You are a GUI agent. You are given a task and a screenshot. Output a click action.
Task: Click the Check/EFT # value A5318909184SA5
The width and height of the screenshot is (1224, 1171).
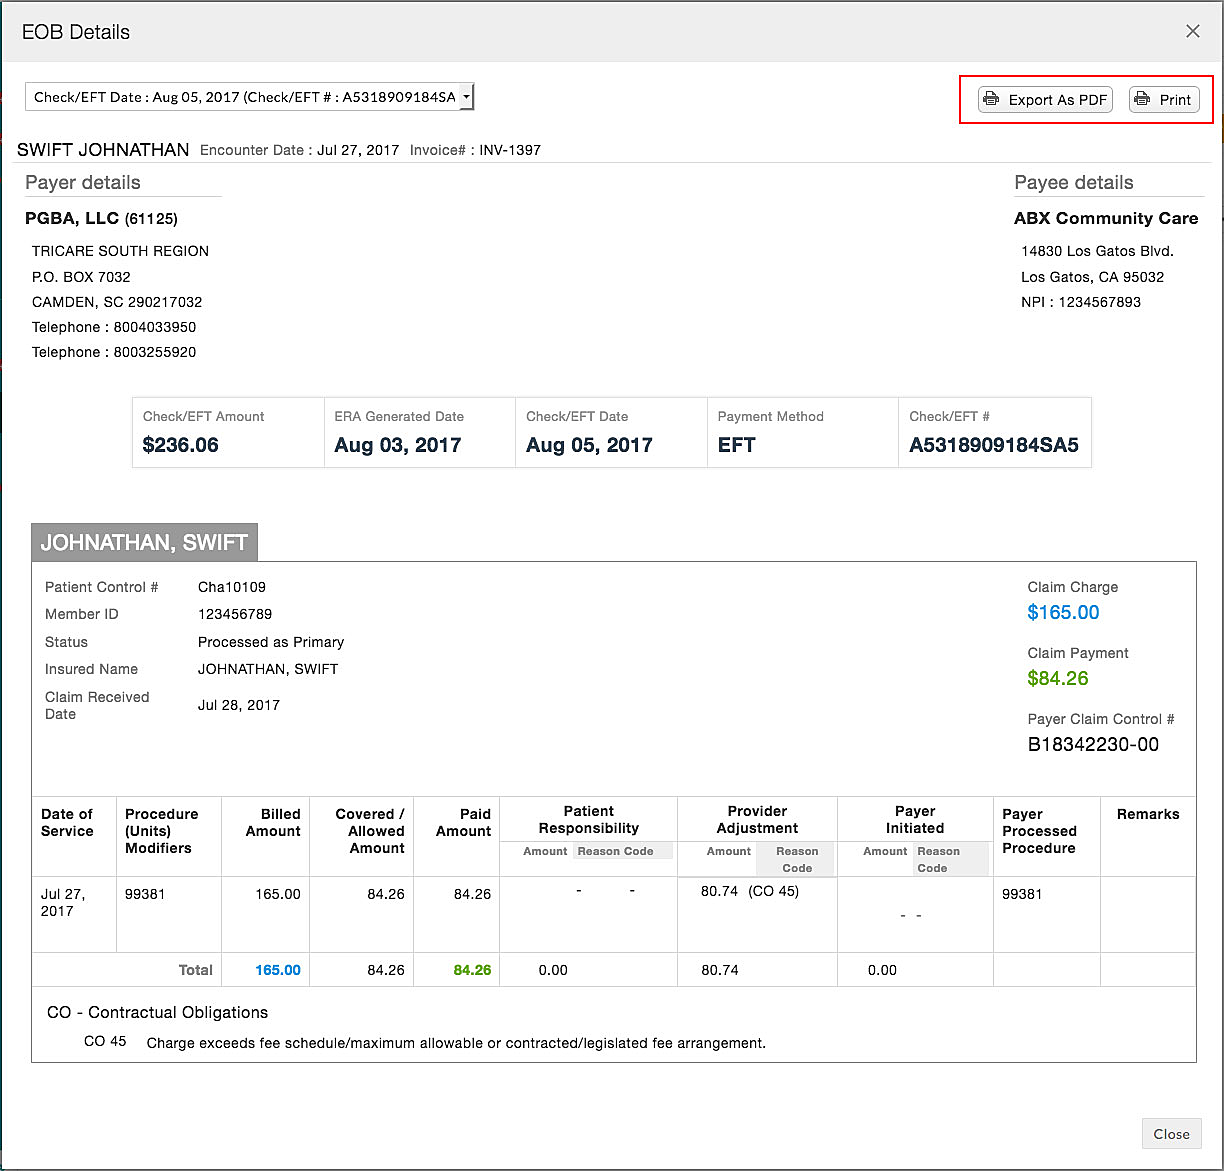pos(993,445)
